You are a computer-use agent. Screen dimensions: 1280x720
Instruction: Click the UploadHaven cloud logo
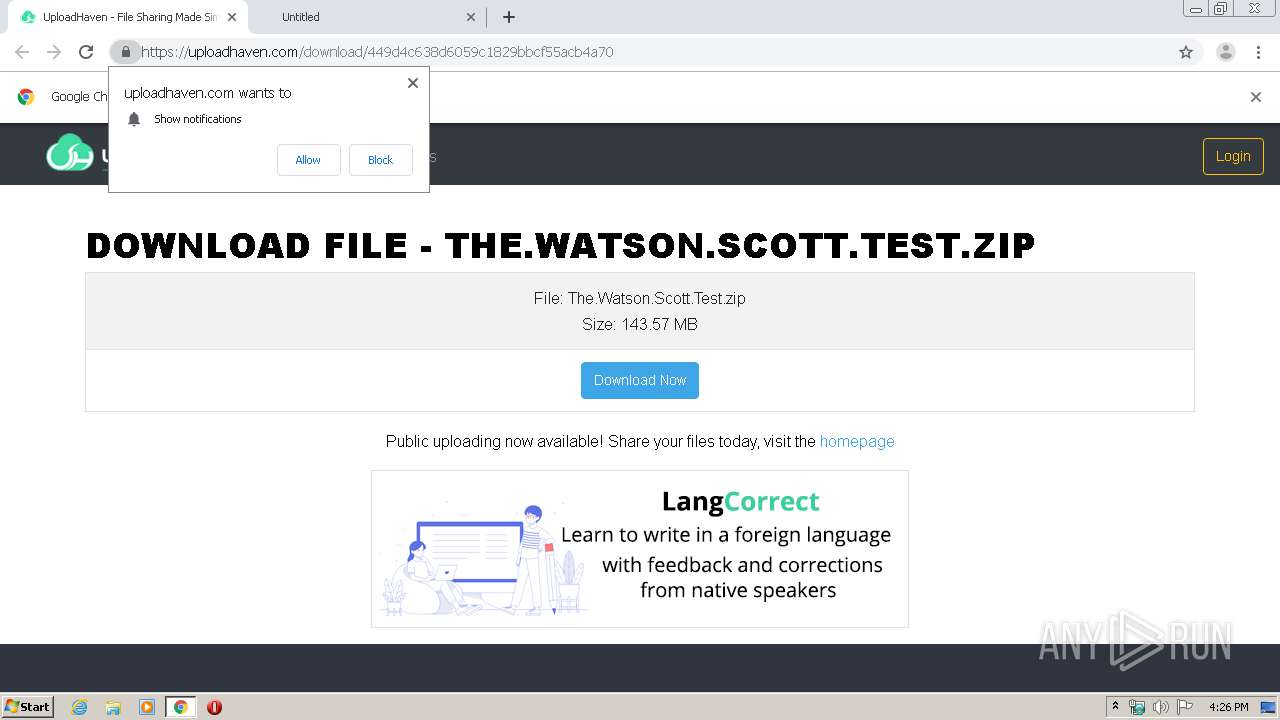coord(70,153)
